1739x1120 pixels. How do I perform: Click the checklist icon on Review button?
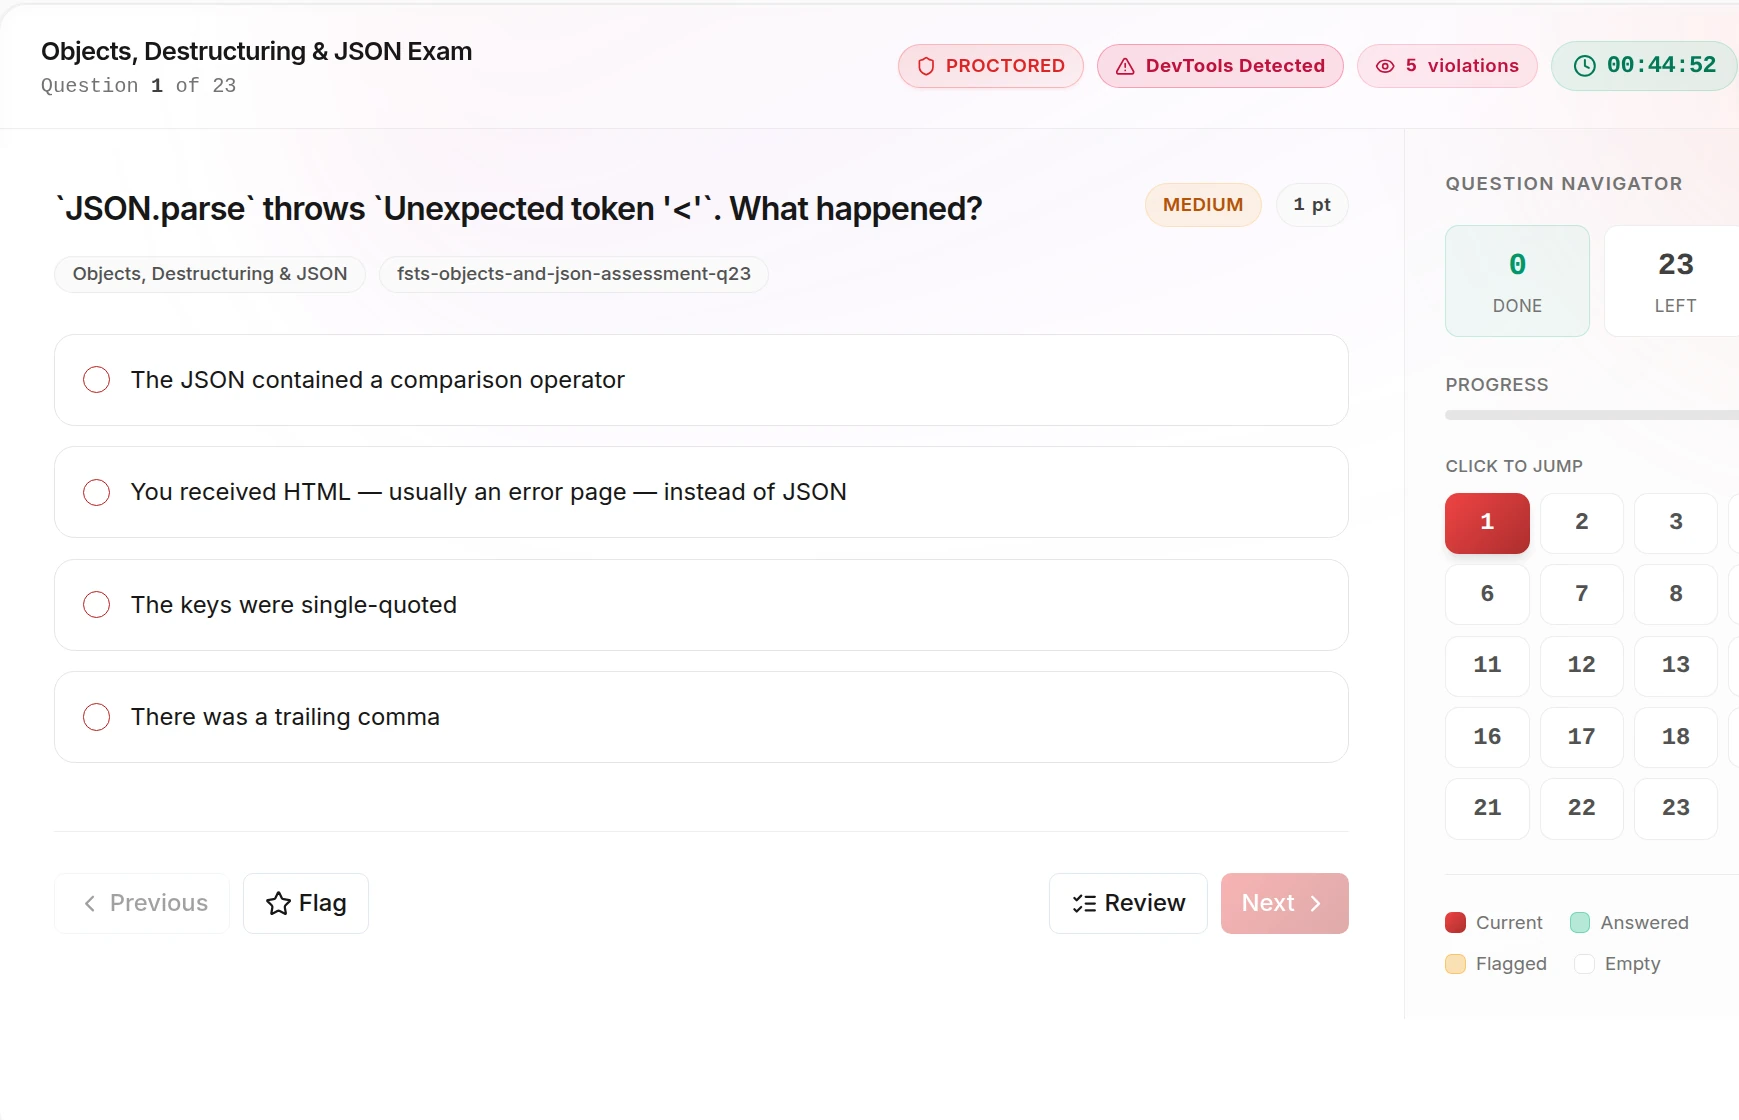point(1084,903)
